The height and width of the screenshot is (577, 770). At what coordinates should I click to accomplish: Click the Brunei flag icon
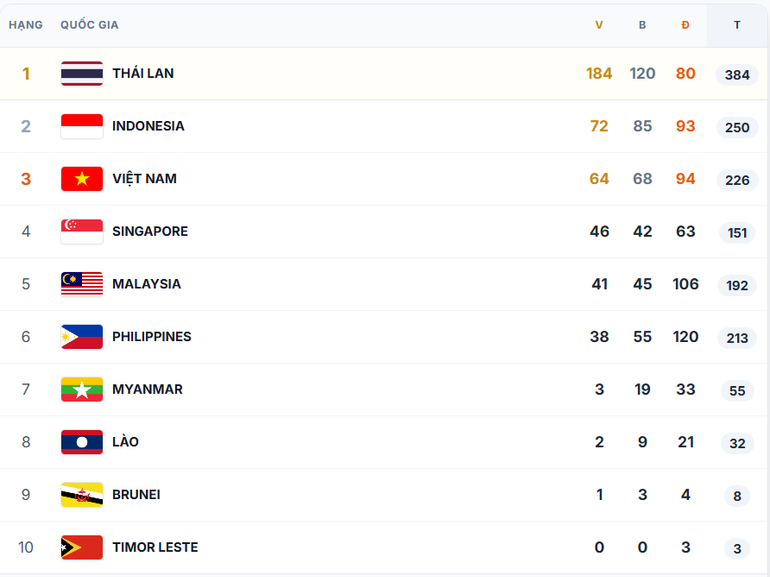click(x=81, y=495)
